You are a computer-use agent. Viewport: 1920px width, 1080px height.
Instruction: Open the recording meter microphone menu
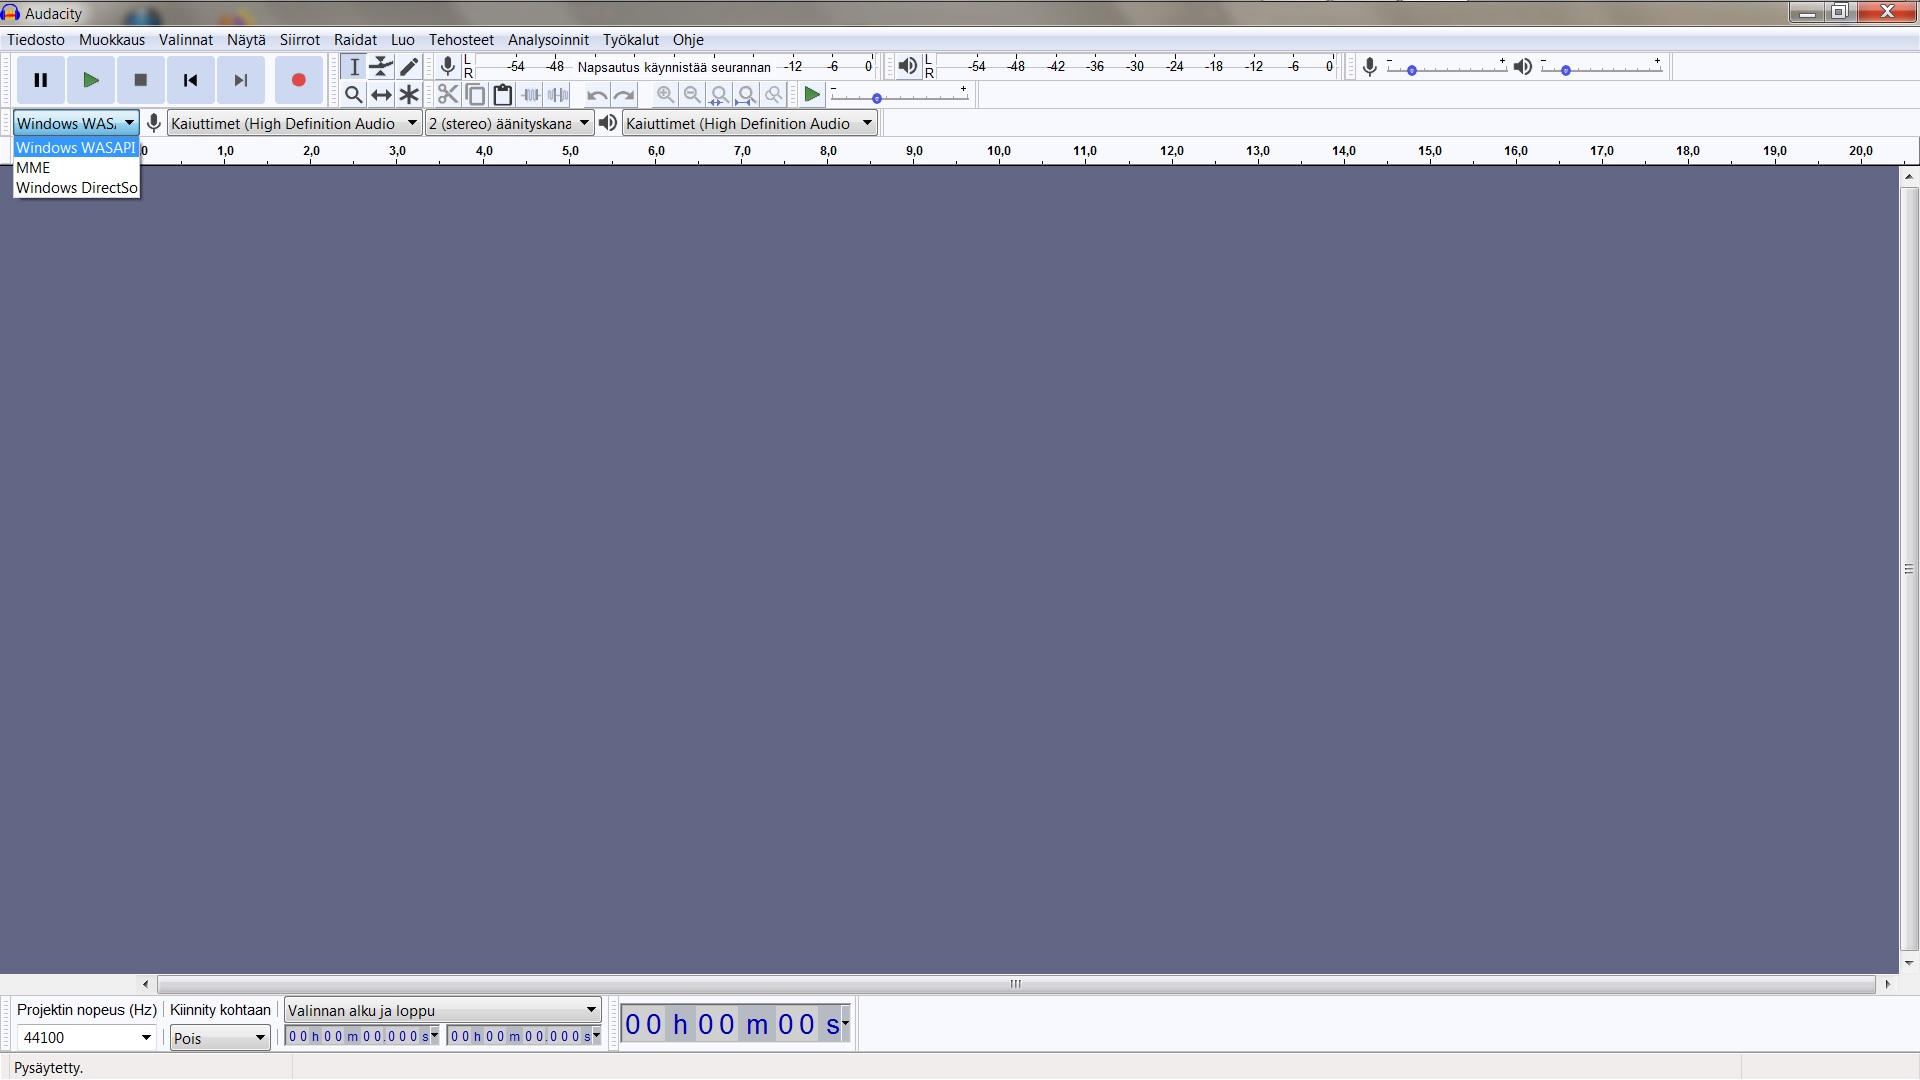(448, 67)
